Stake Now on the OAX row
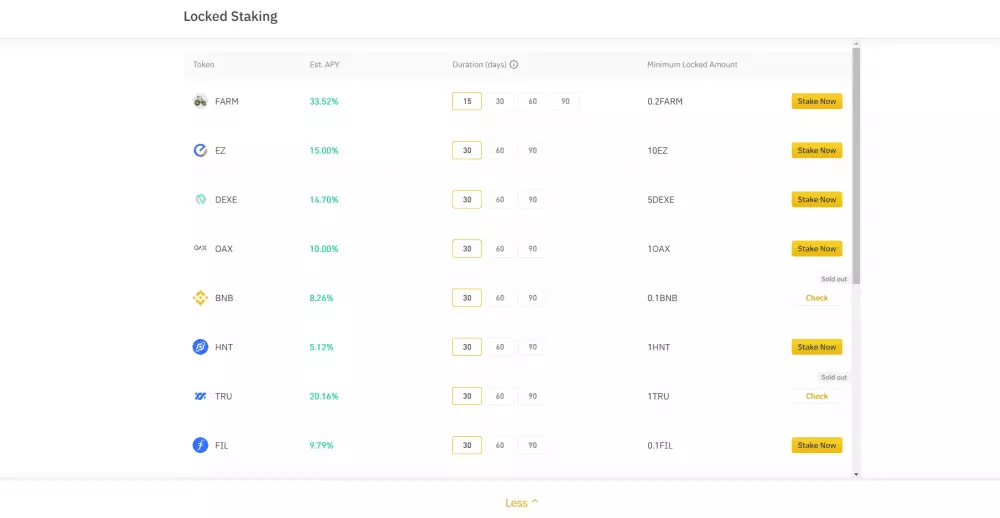This screenshot has height=518, width=1000. click(x=817, y=249)
